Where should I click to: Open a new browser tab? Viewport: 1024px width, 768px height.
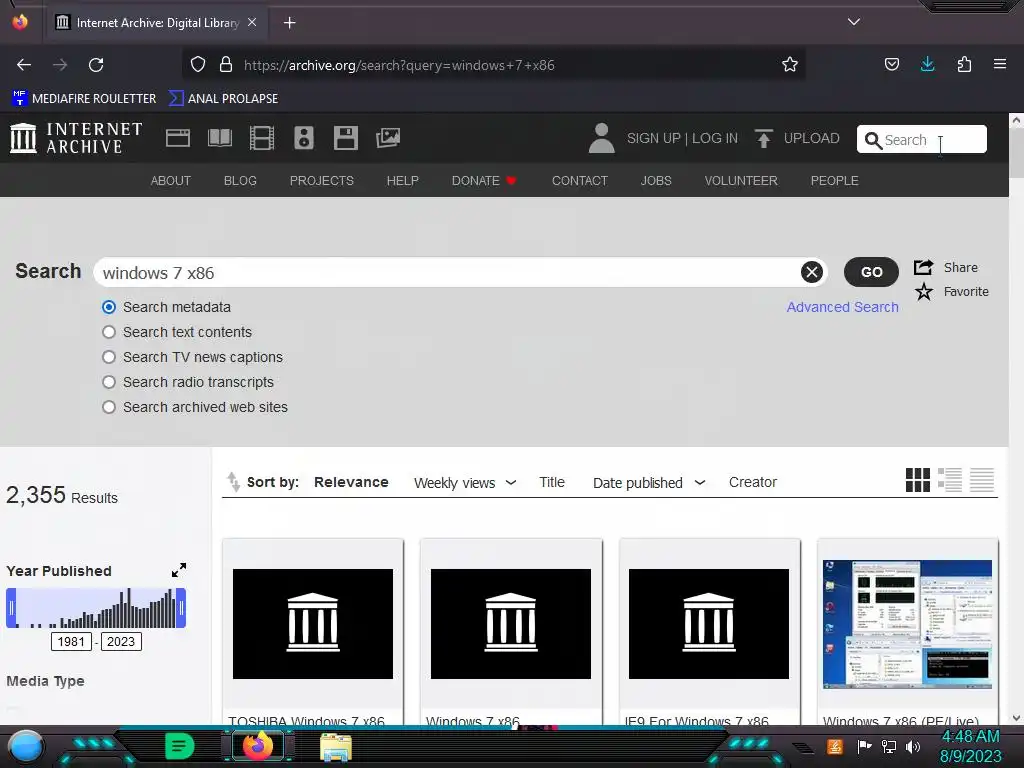point(289,23)
